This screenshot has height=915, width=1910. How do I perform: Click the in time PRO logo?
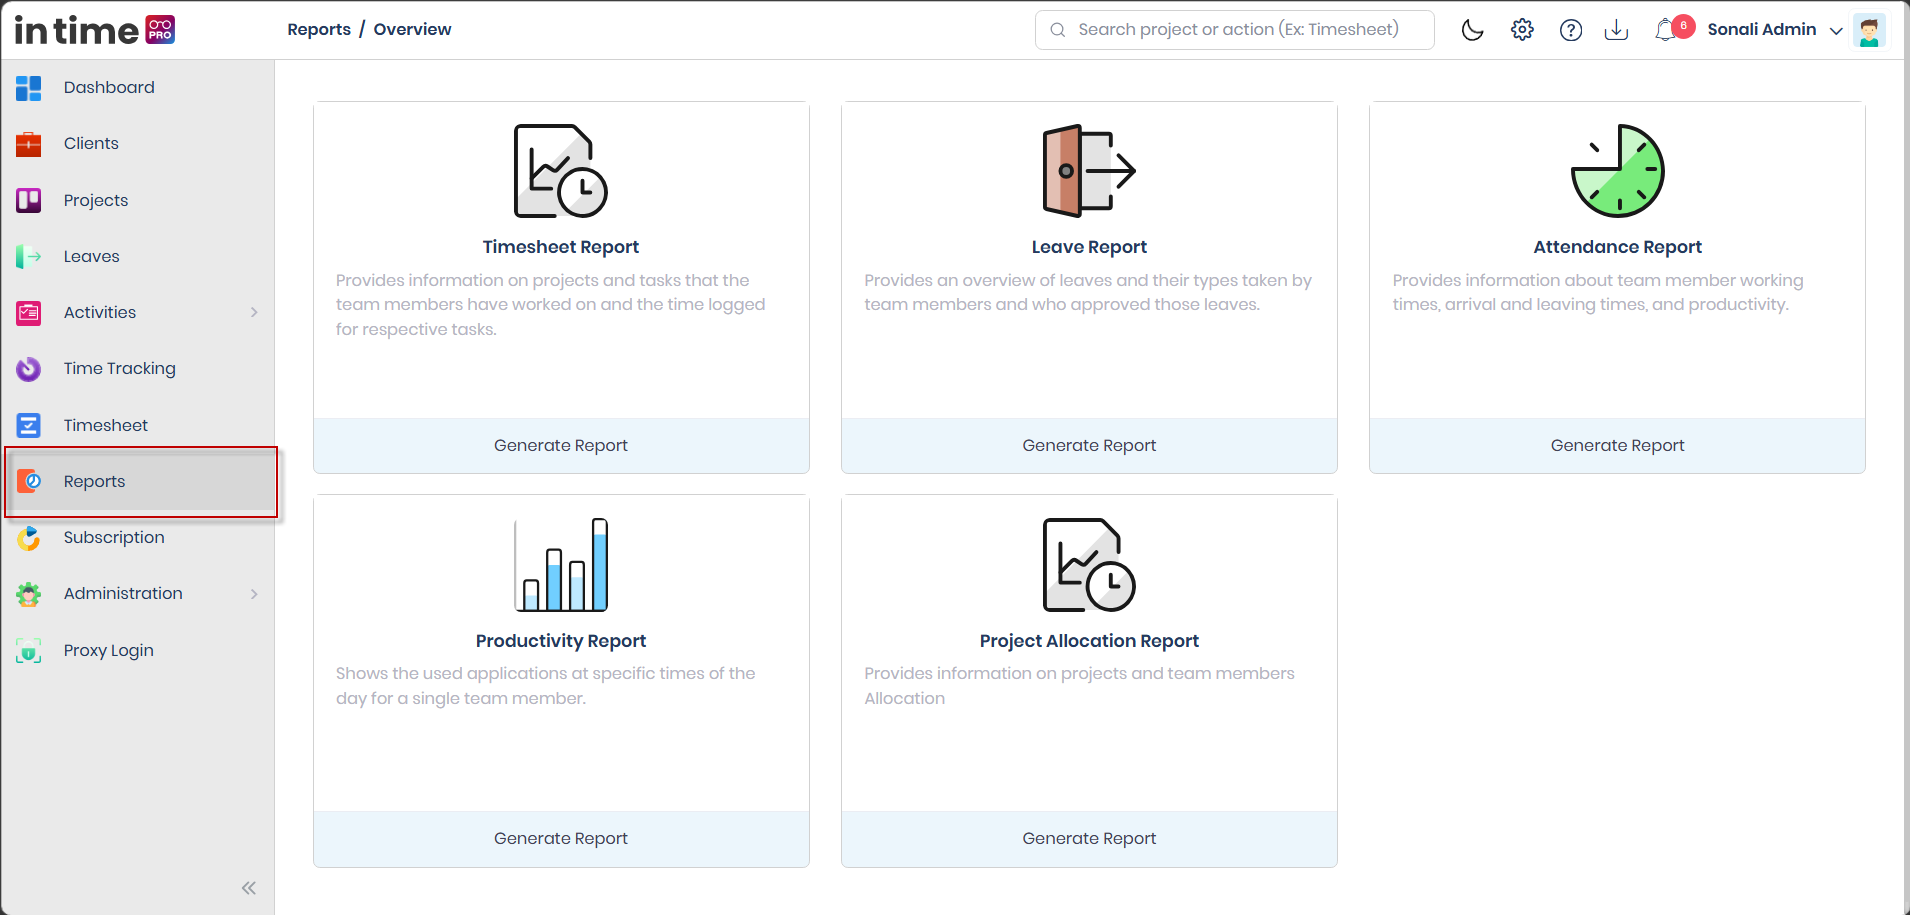[95, 30]
